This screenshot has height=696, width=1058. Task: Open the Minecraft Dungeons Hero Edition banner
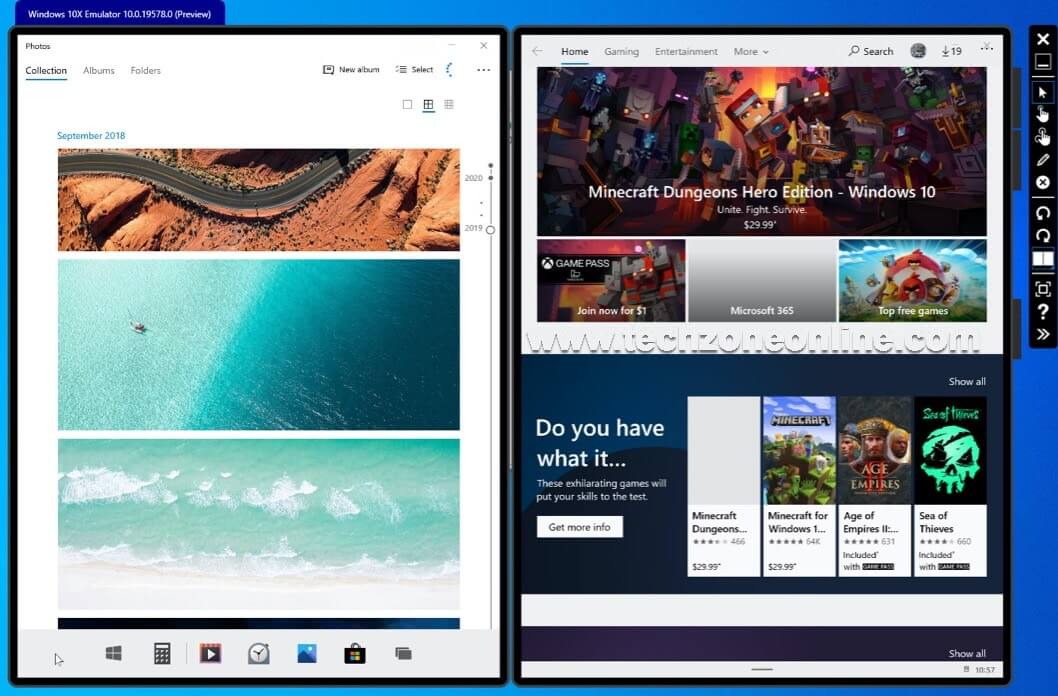[x=762, y=151]
